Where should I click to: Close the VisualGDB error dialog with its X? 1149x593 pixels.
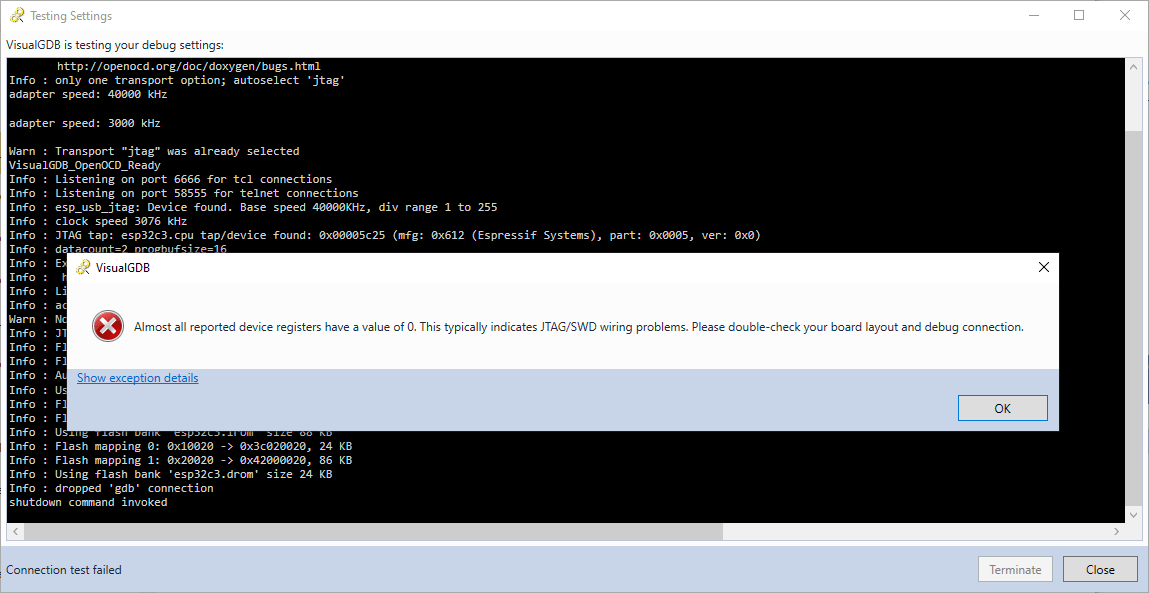[x=1044, y=267]
